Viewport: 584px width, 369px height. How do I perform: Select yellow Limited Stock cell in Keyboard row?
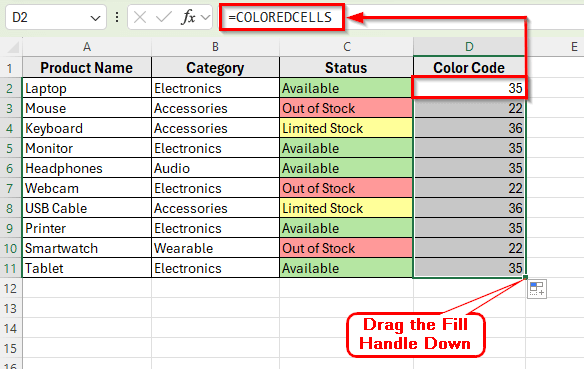click(x=346, y=128)
